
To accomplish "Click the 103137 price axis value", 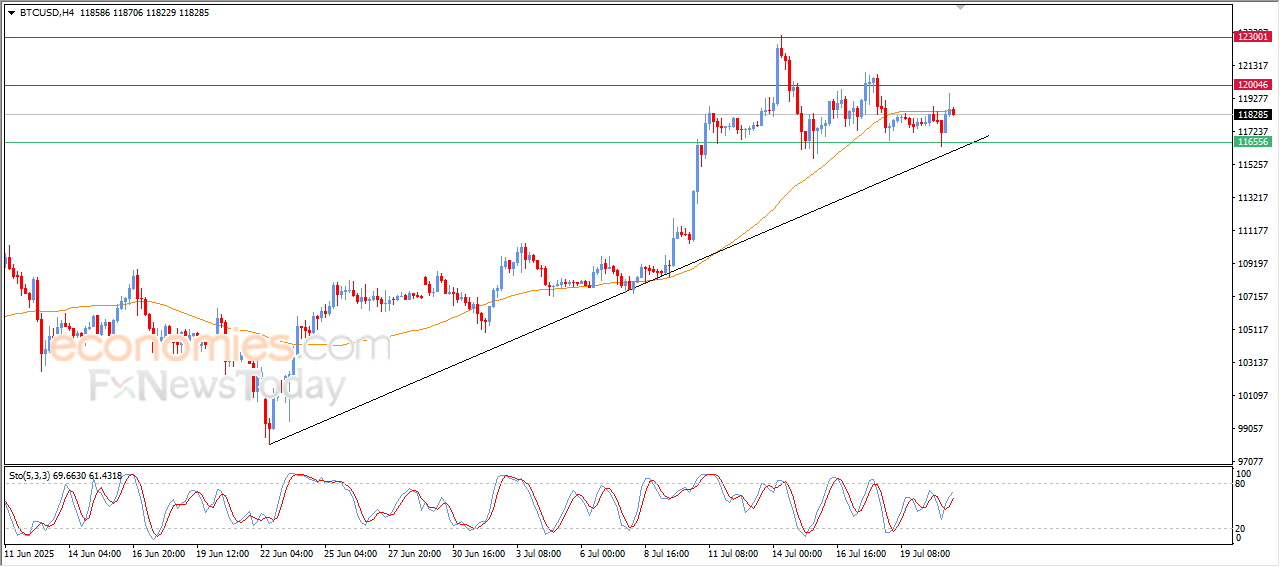I will 1253,362.
